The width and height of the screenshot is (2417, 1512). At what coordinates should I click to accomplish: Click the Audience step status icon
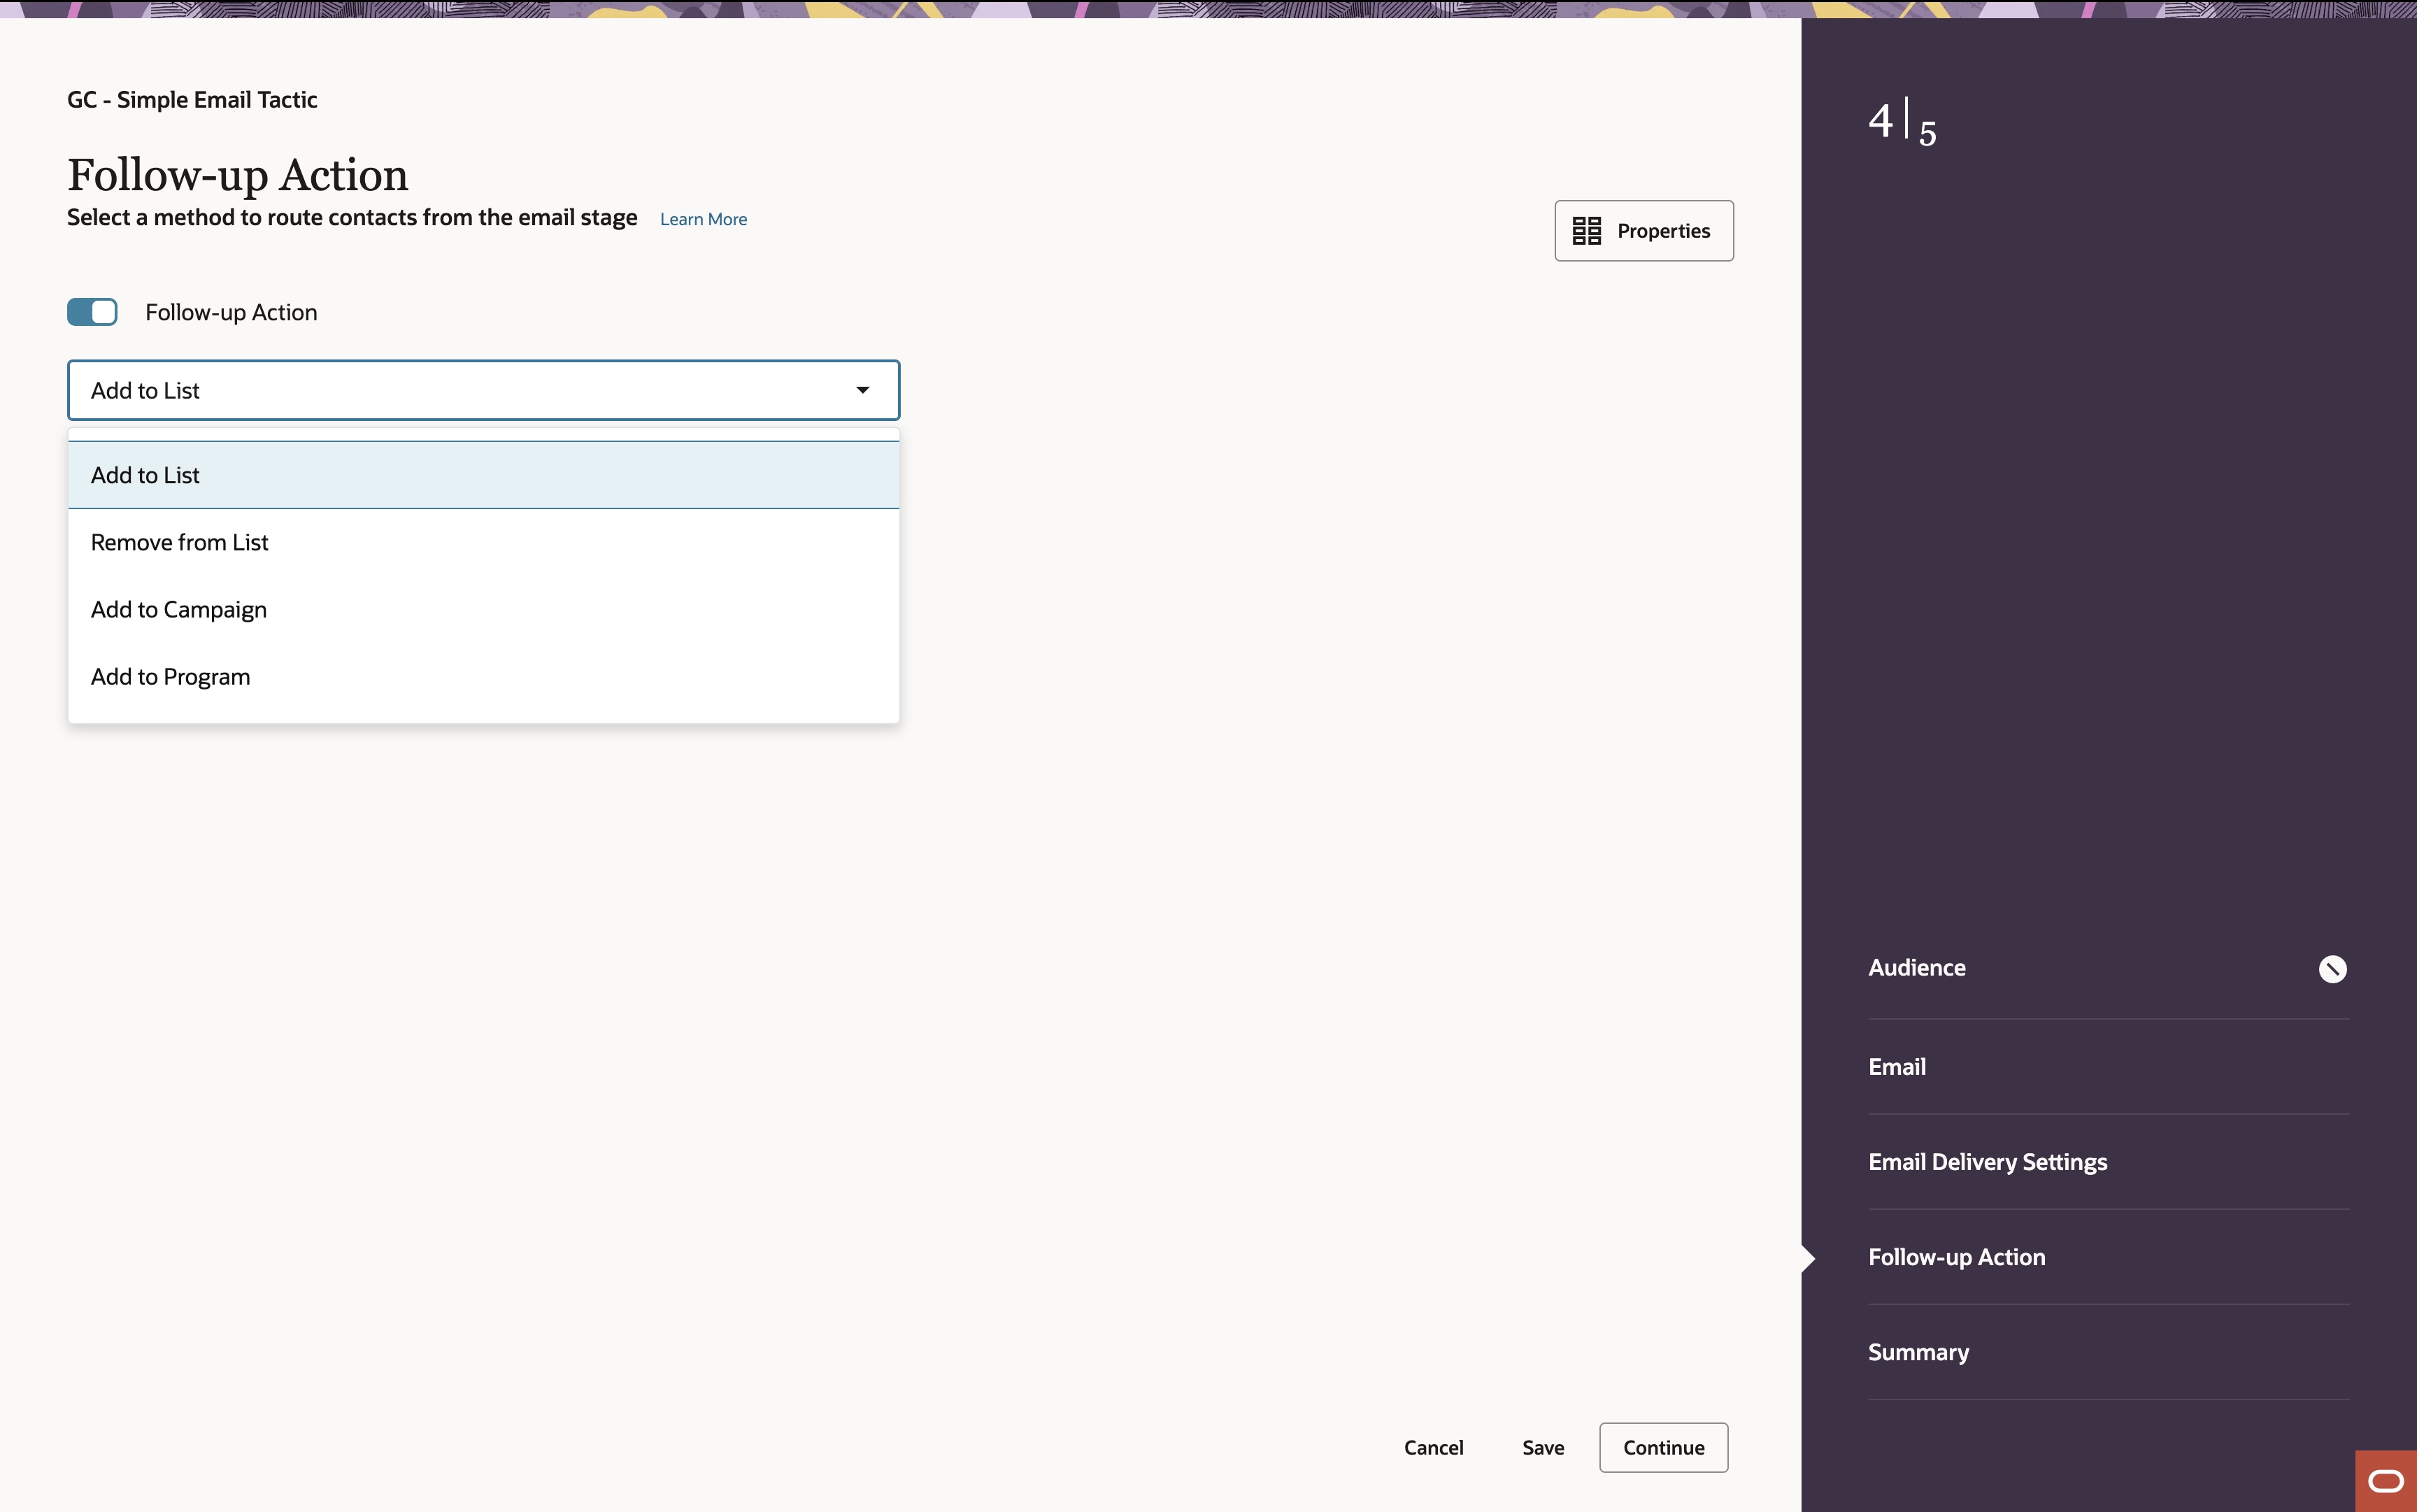2332,969
